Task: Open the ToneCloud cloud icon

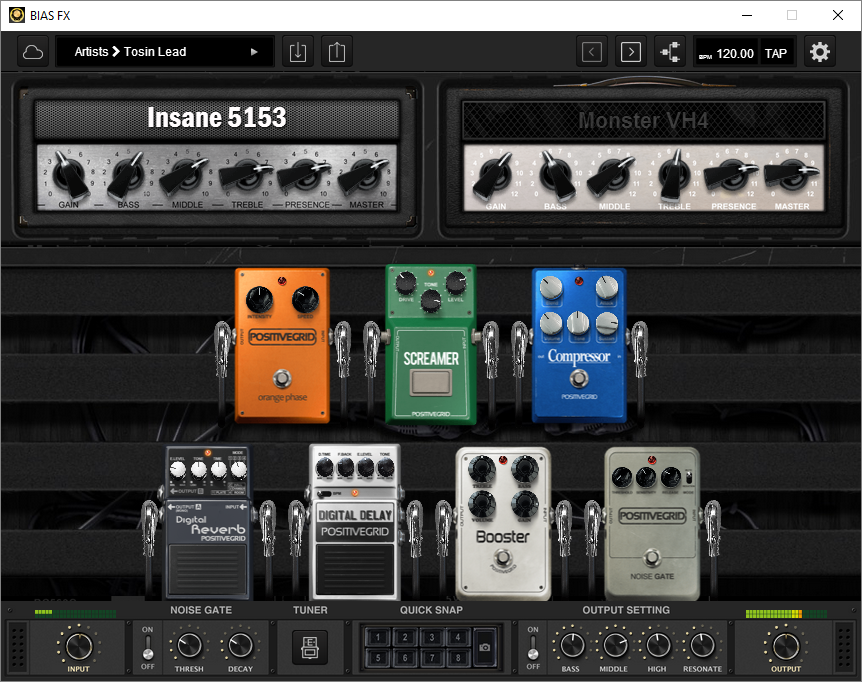Action: click(33, 52)
